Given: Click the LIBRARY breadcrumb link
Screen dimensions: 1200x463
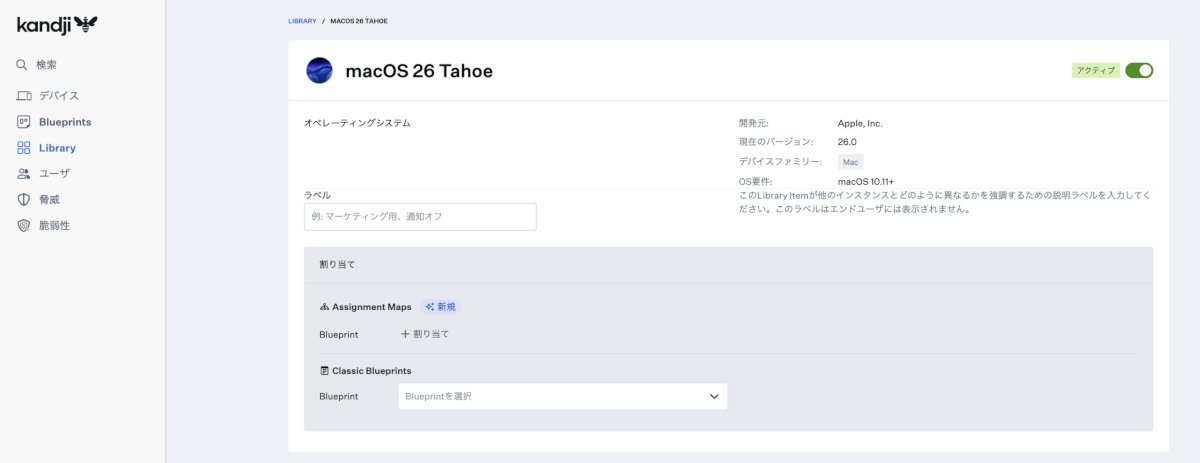Looking at the screenshot, I should tap(302, 20).
